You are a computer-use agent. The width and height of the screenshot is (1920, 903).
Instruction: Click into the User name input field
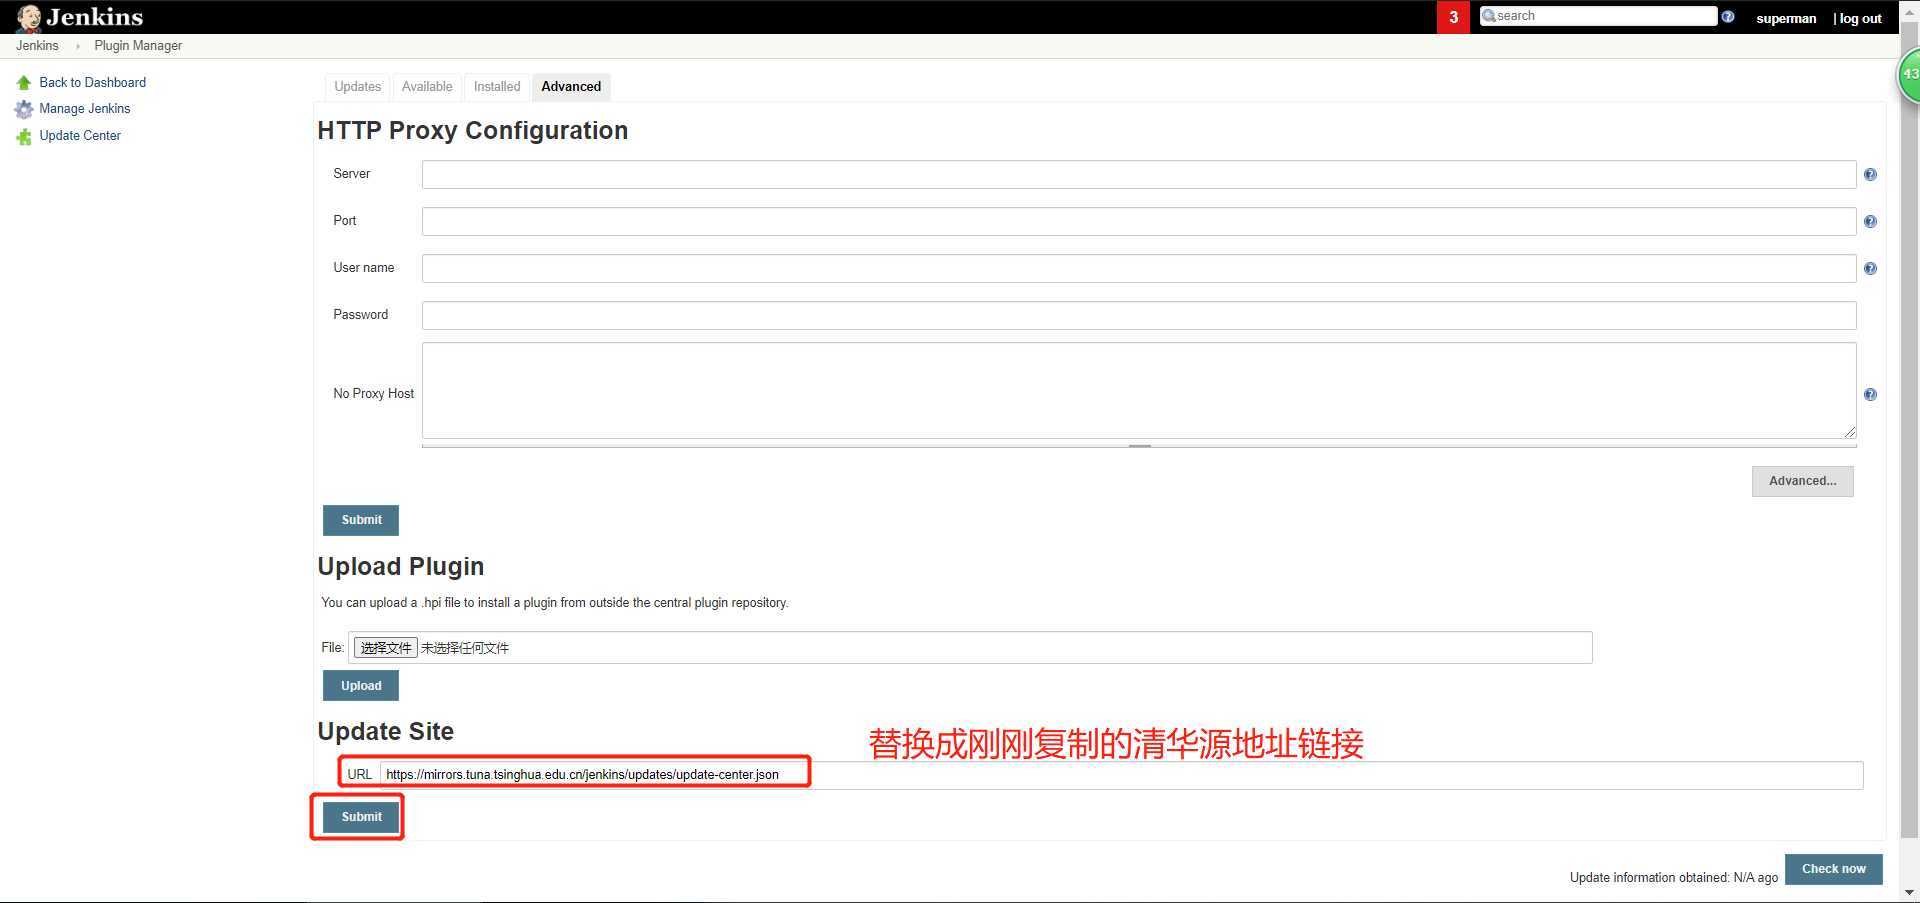pos(1139,269)
